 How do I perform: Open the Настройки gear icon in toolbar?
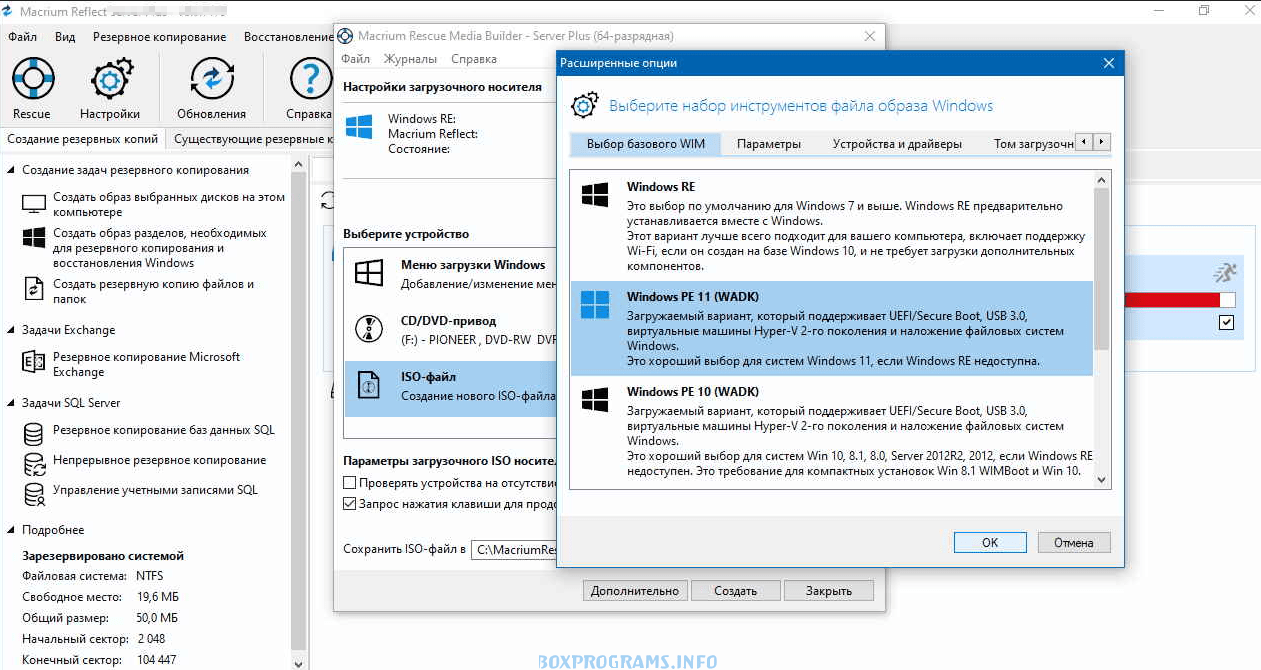[110, 78]
